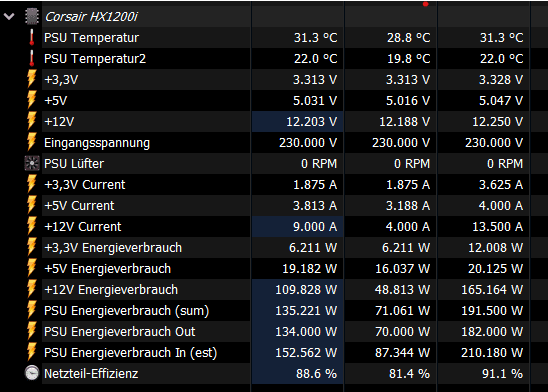
Task: Select the PSU Energieverbrauch In (est) label
Action: (x=130, y=353)
